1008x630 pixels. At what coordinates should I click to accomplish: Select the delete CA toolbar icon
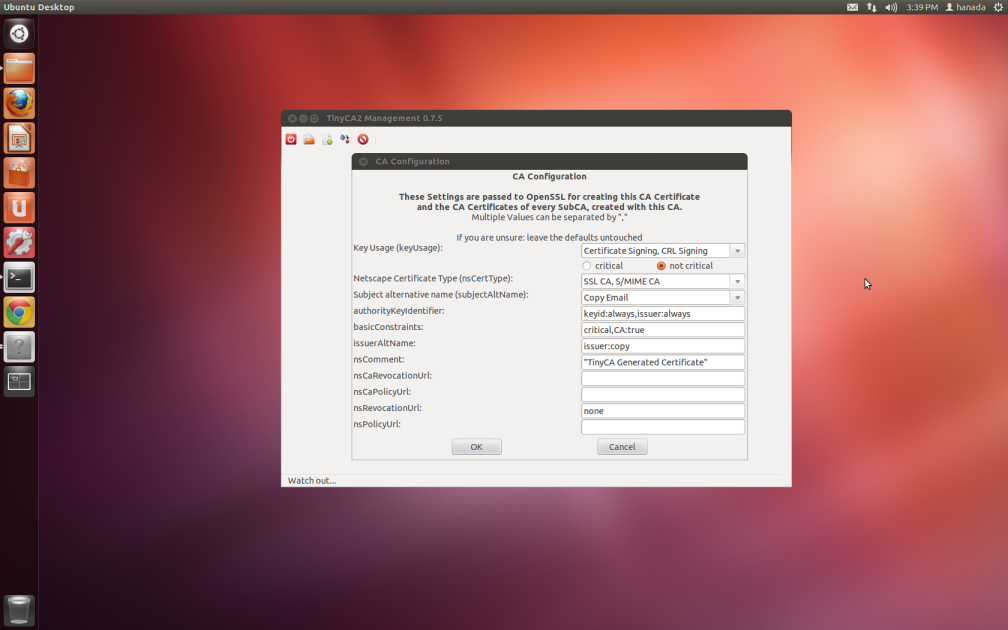(363, 139)
